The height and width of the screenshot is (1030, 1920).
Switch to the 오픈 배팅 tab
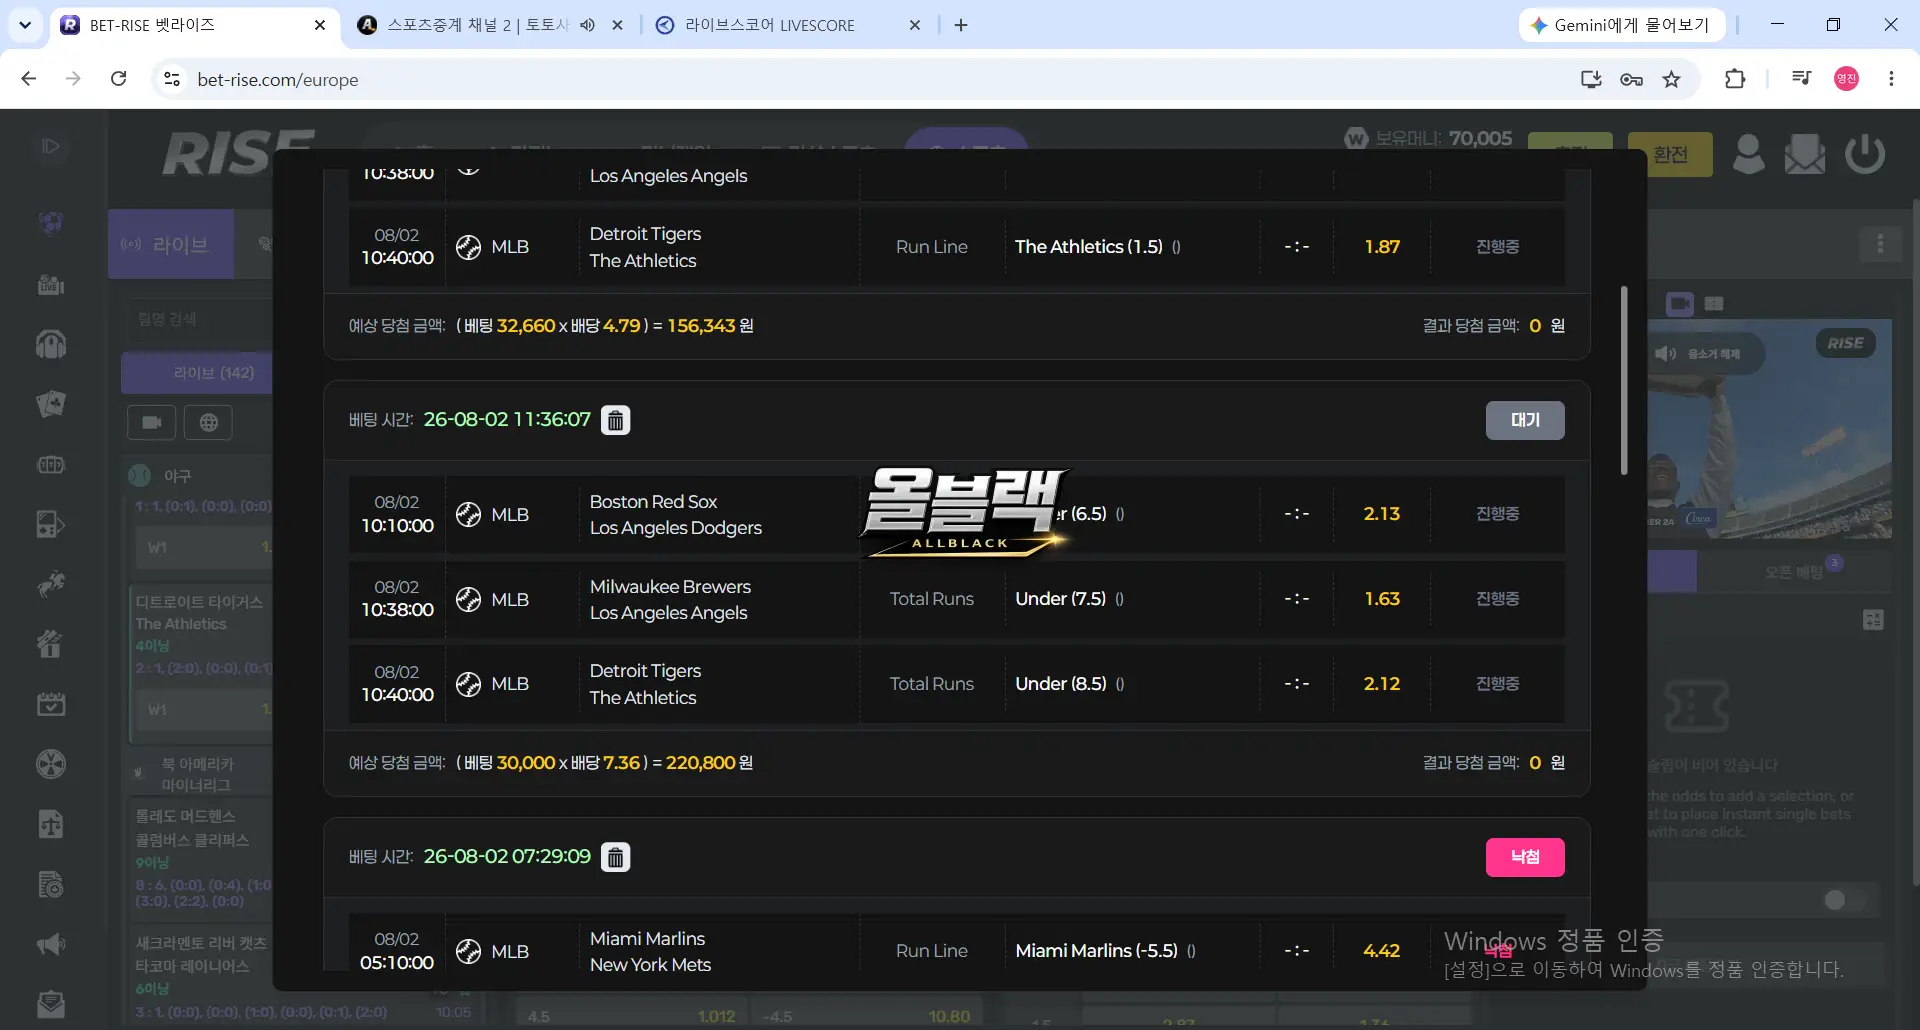1795,572
